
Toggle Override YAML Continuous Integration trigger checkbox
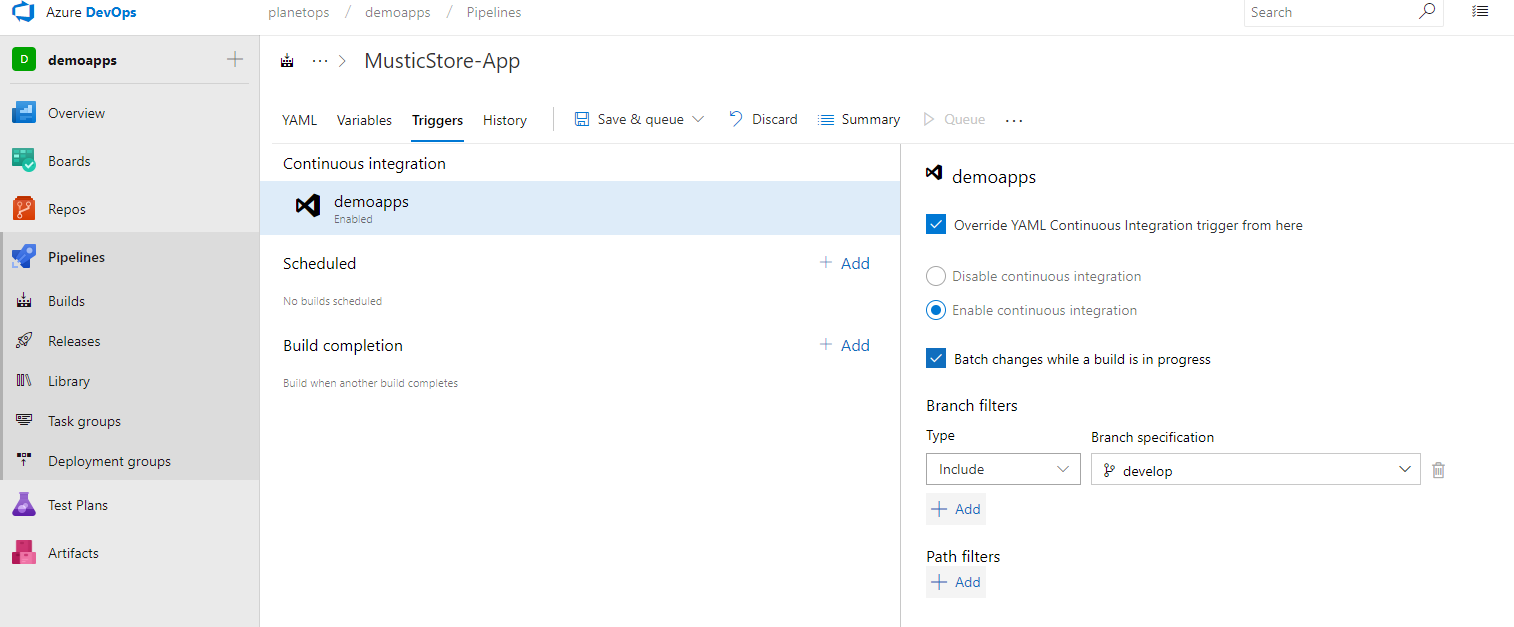pos(936,225)
